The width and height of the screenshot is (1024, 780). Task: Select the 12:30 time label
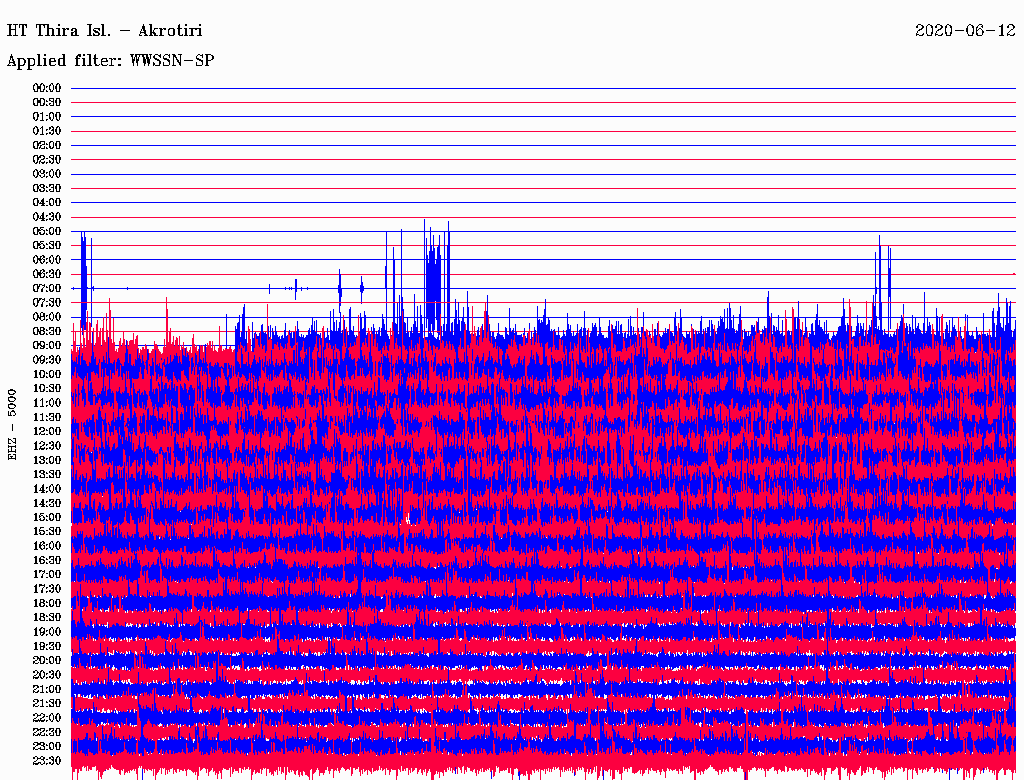point(47,446)
